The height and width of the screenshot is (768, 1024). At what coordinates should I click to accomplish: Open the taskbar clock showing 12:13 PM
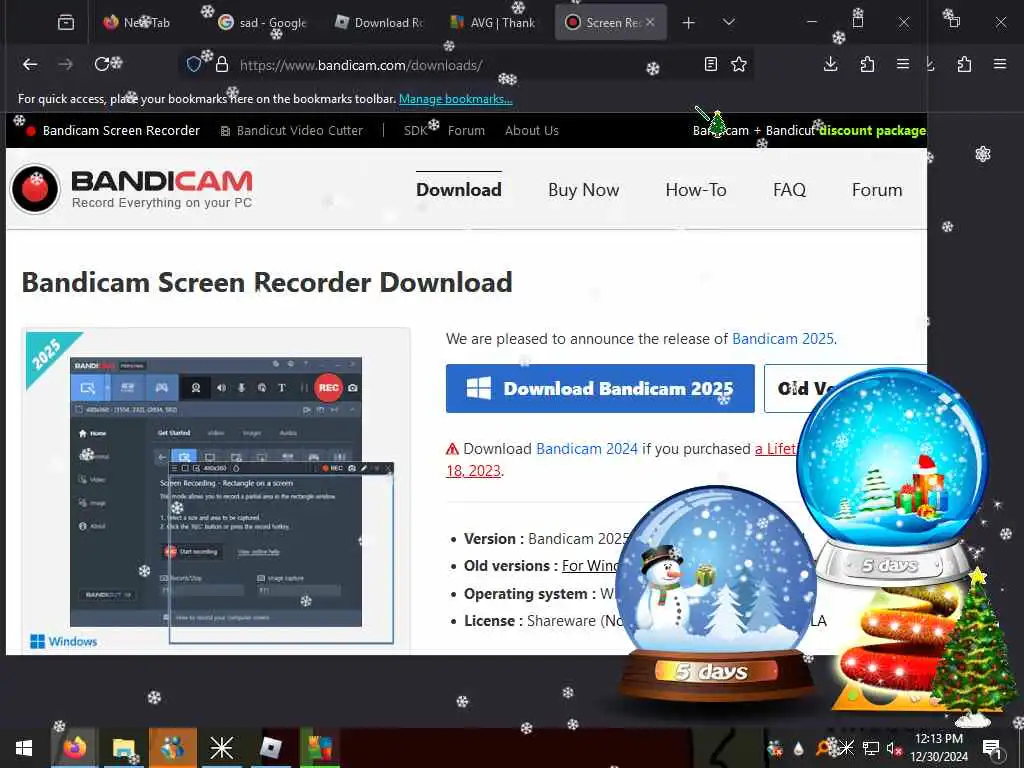point(939,748)
